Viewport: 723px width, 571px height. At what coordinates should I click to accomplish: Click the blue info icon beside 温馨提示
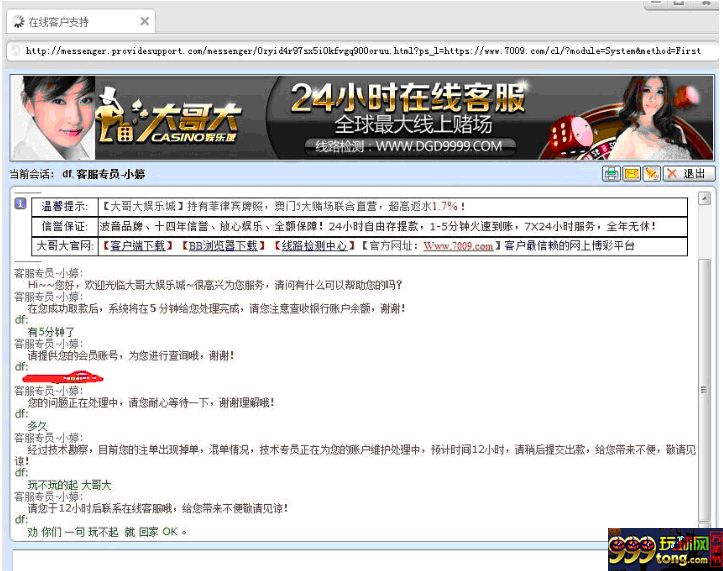tap(20, 203)
